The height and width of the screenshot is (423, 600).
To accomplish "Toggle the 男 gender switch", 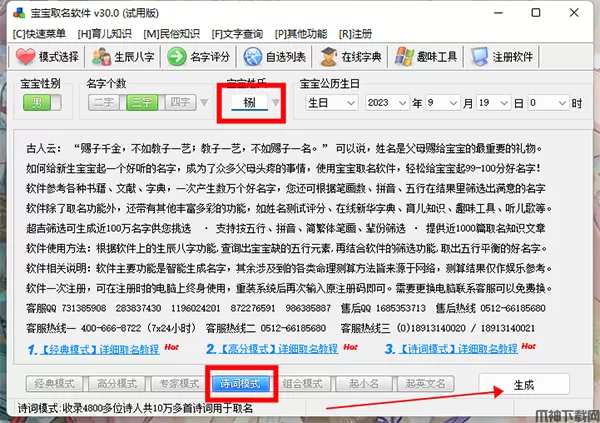I will [x=42, y=103].
